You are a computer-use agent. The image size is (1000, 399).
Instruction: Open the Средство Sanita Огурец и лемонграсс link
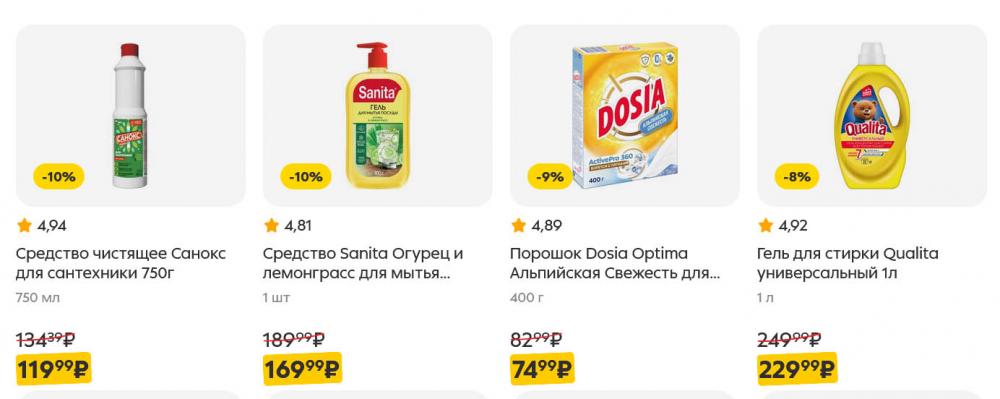tap(363, 264)
